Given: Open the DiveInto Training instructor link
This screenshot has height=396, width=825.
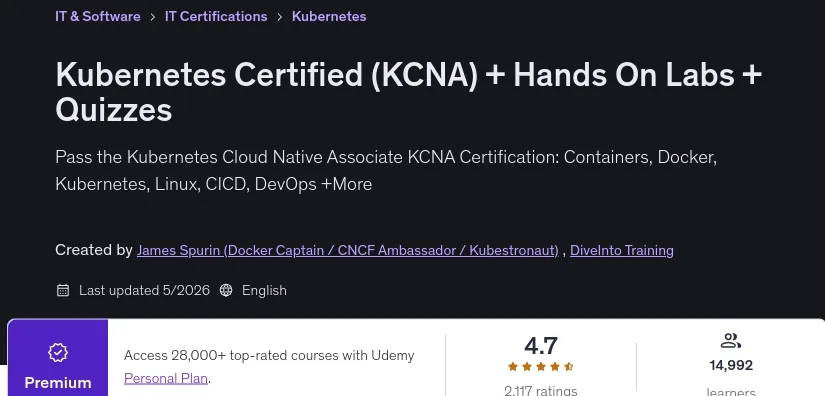Looking at the screenshot, I should click(x=621, y=250).
